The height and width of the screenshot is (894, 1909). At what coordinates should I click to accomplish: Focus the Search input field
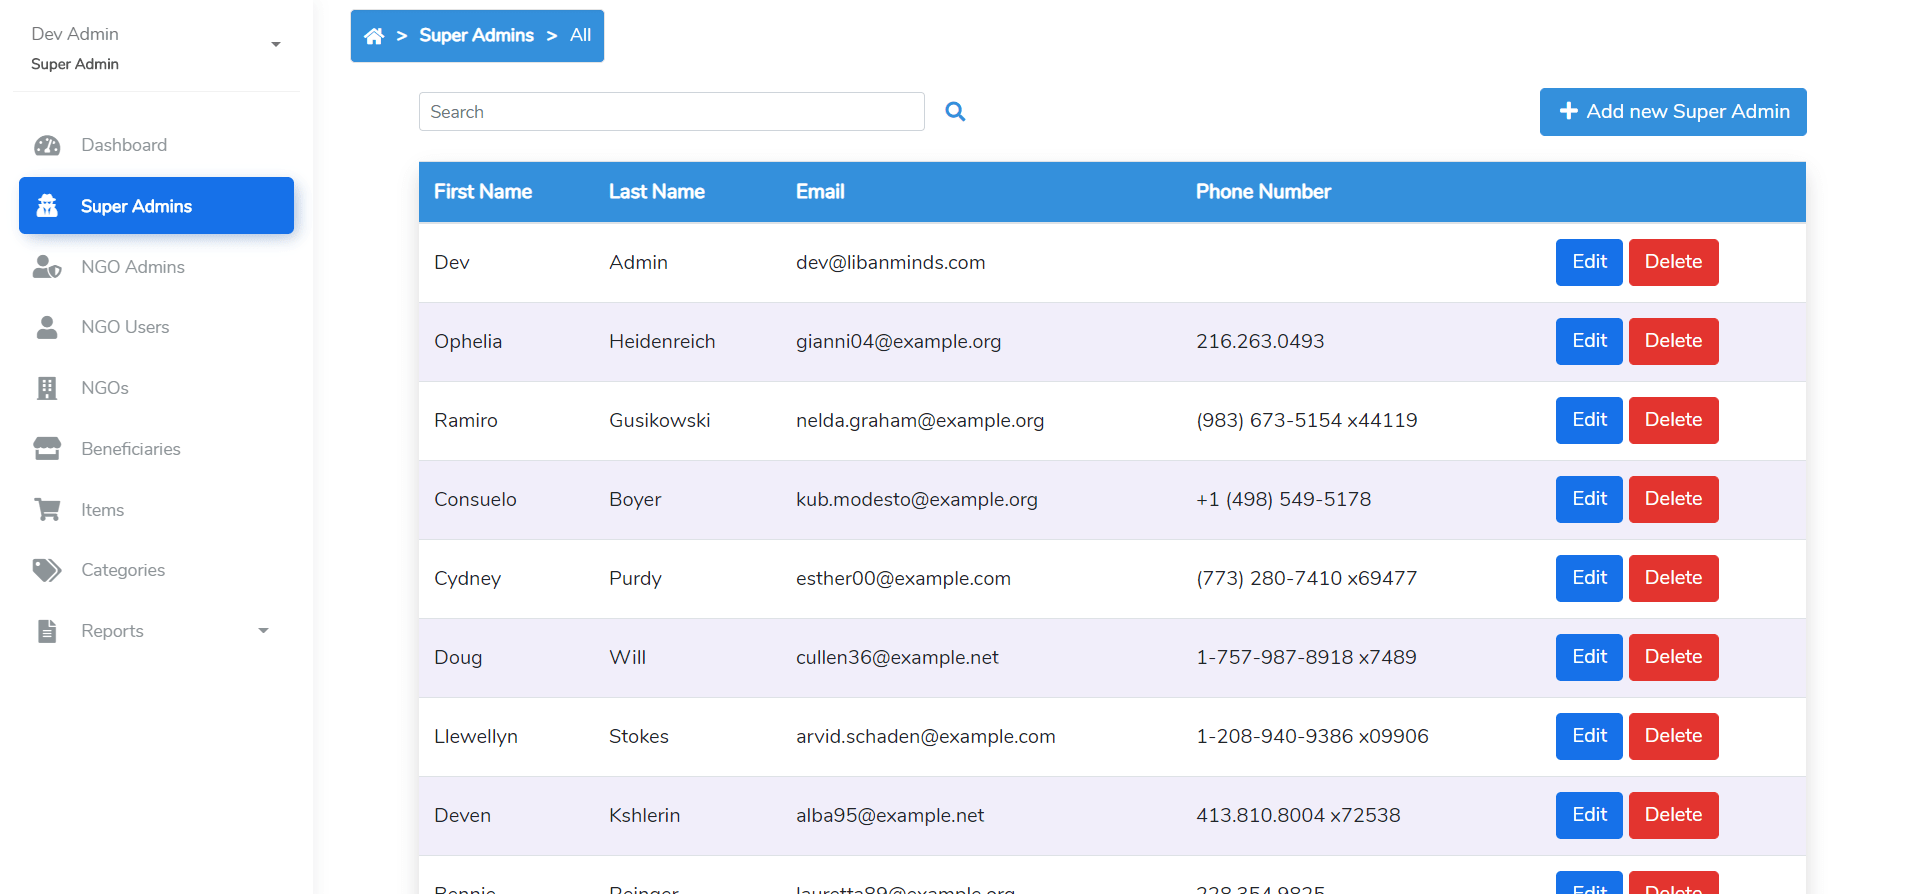(x=671, y=112)
